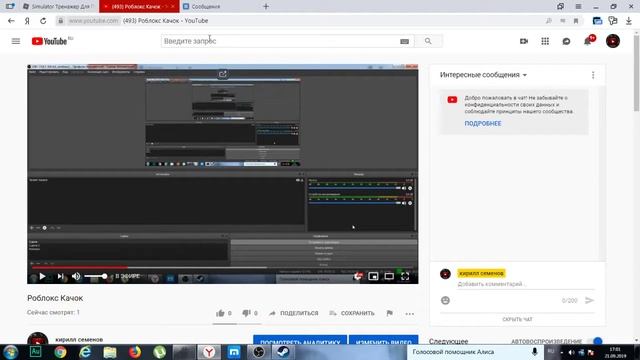
Task: Reload the current page
Action: pyautogui.click(x=43, y=21)
